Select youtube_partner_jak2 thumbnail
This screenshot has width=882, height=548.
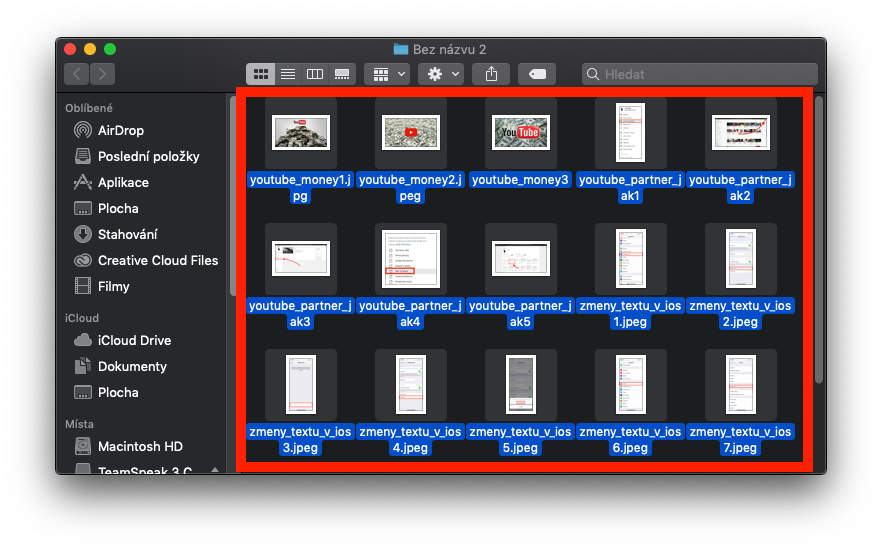(x=741, y=133)
